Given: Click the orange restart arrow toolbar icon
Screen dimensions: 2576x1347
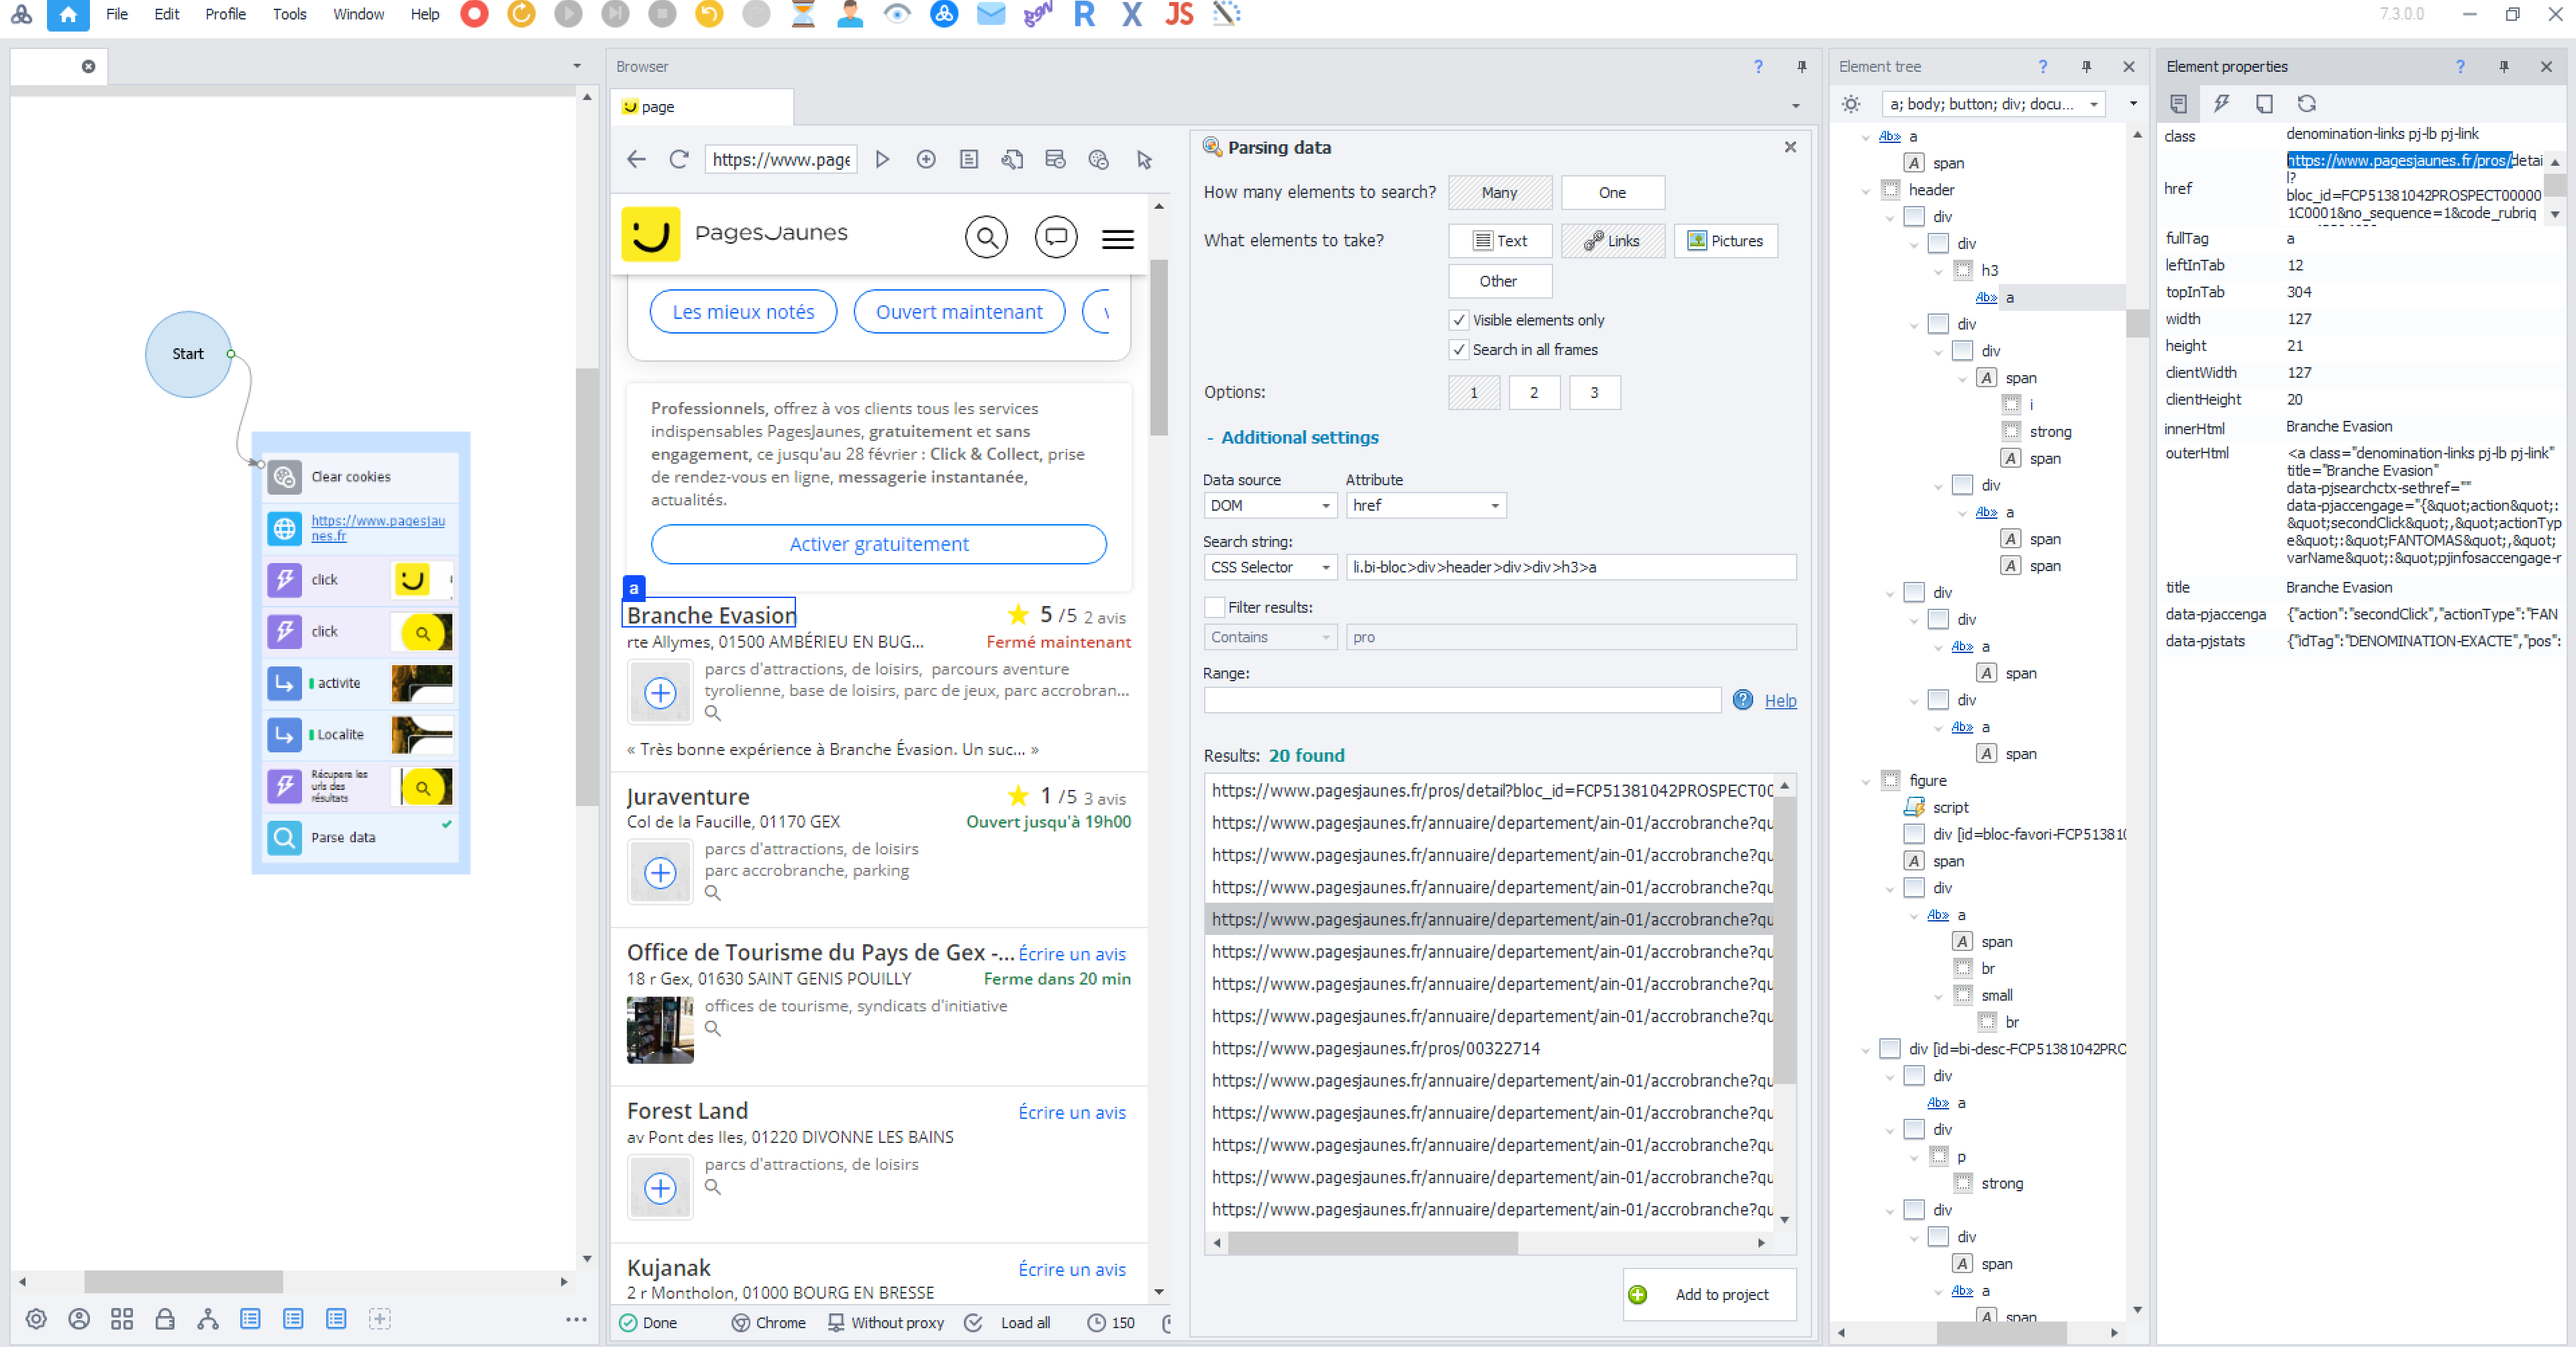Looking at the screenshot, I should [x=521, y=14].
